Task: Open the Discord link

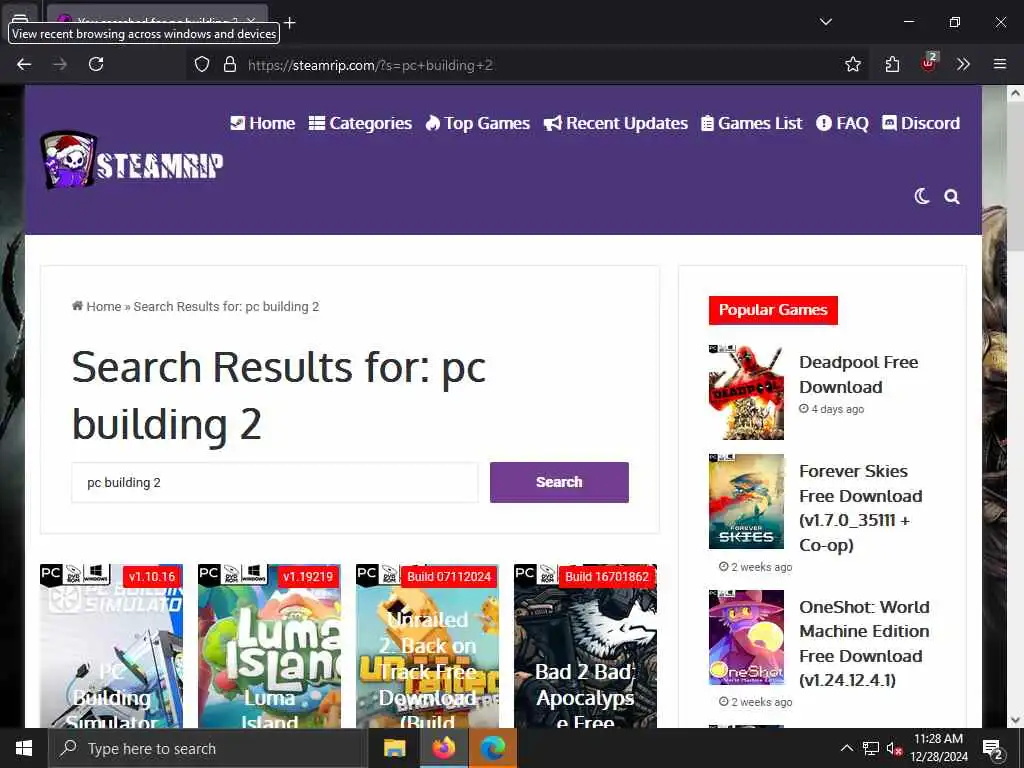Action: point(921,123)
